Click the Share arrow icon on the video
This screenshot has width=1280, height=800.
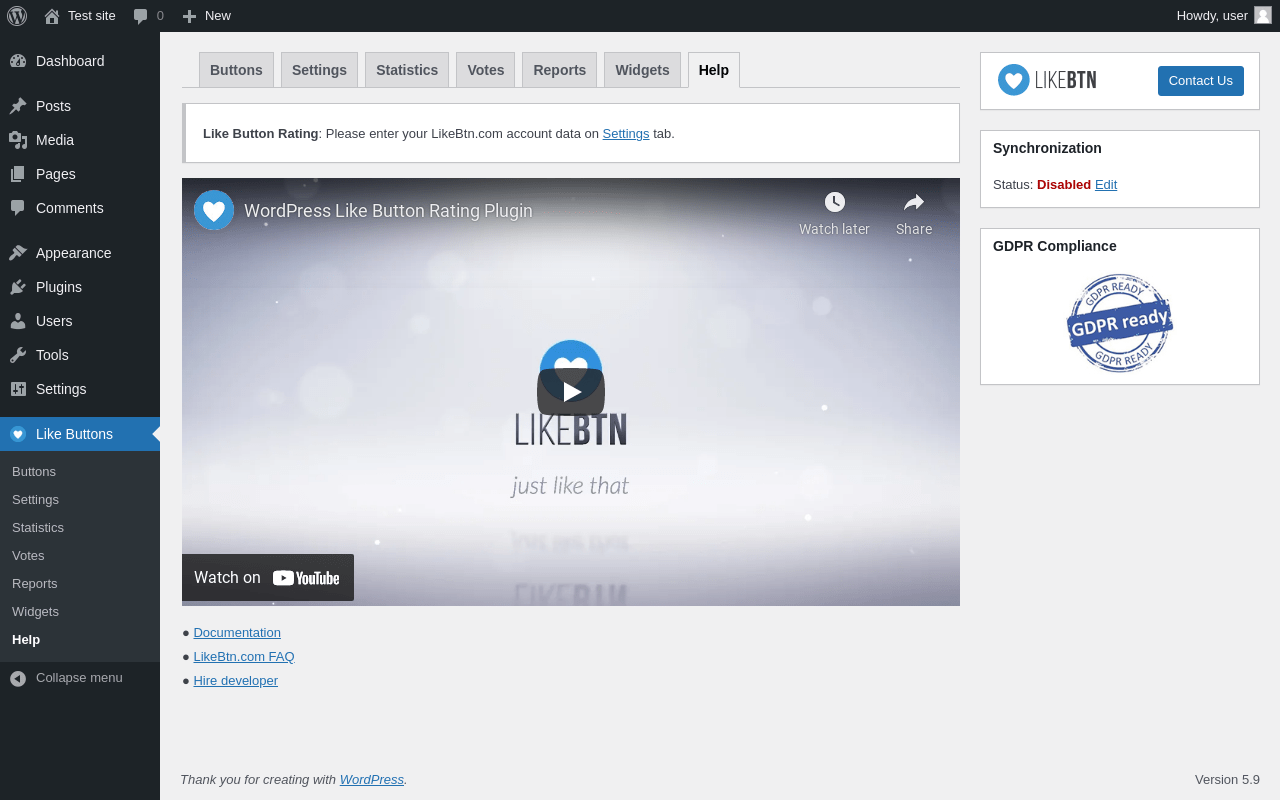coord(914,202)
